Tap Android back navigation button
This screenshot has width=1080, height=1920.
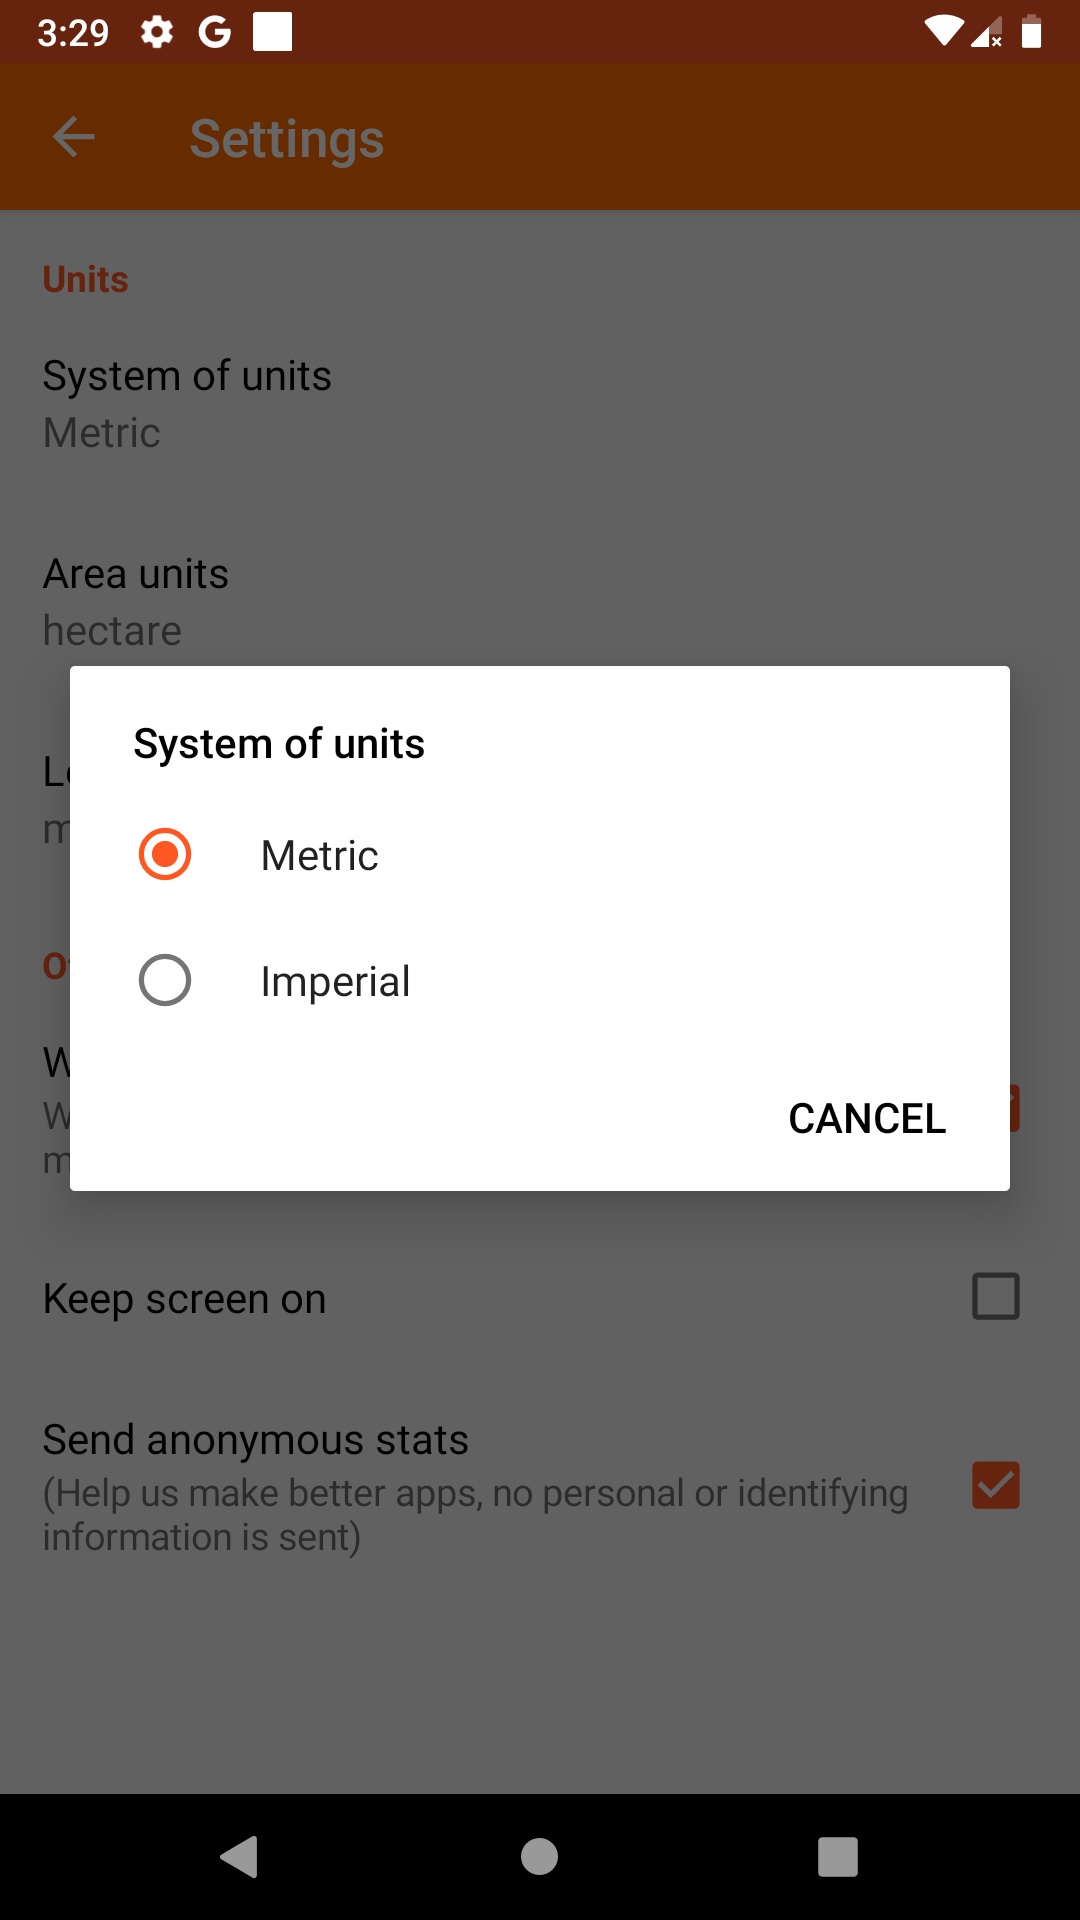pyautogui.click(x=240, y=1857)
